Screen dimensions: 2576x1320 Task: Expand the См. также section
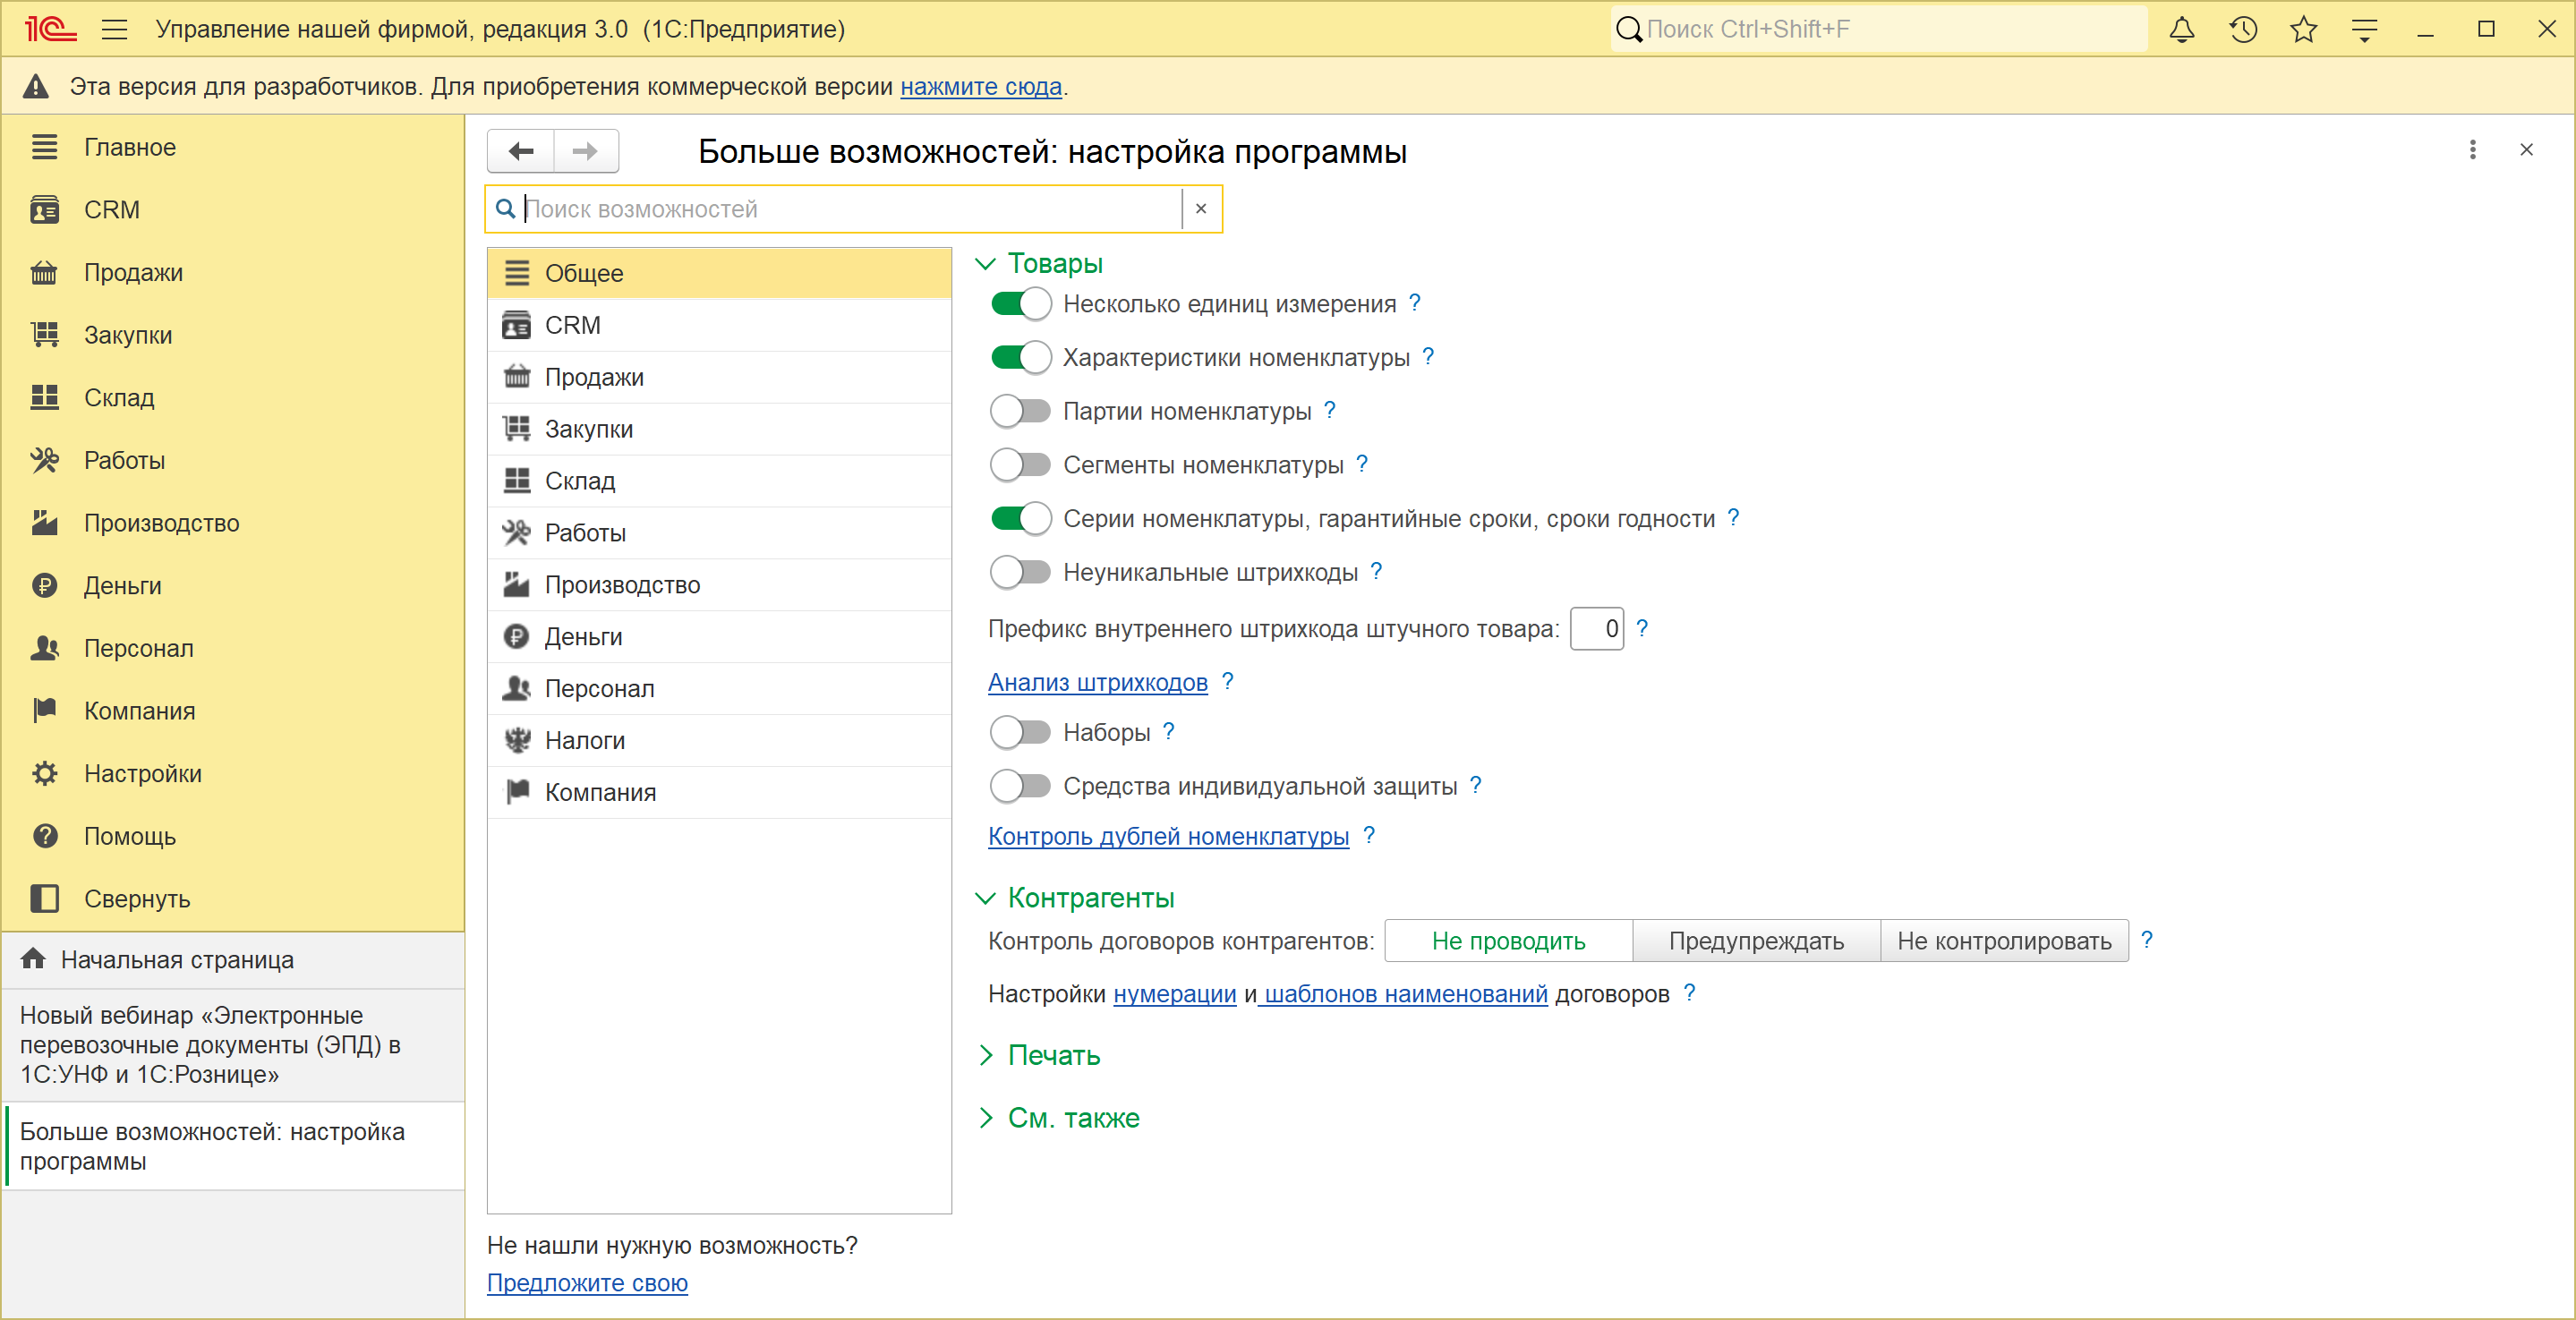pos(986,1118)
